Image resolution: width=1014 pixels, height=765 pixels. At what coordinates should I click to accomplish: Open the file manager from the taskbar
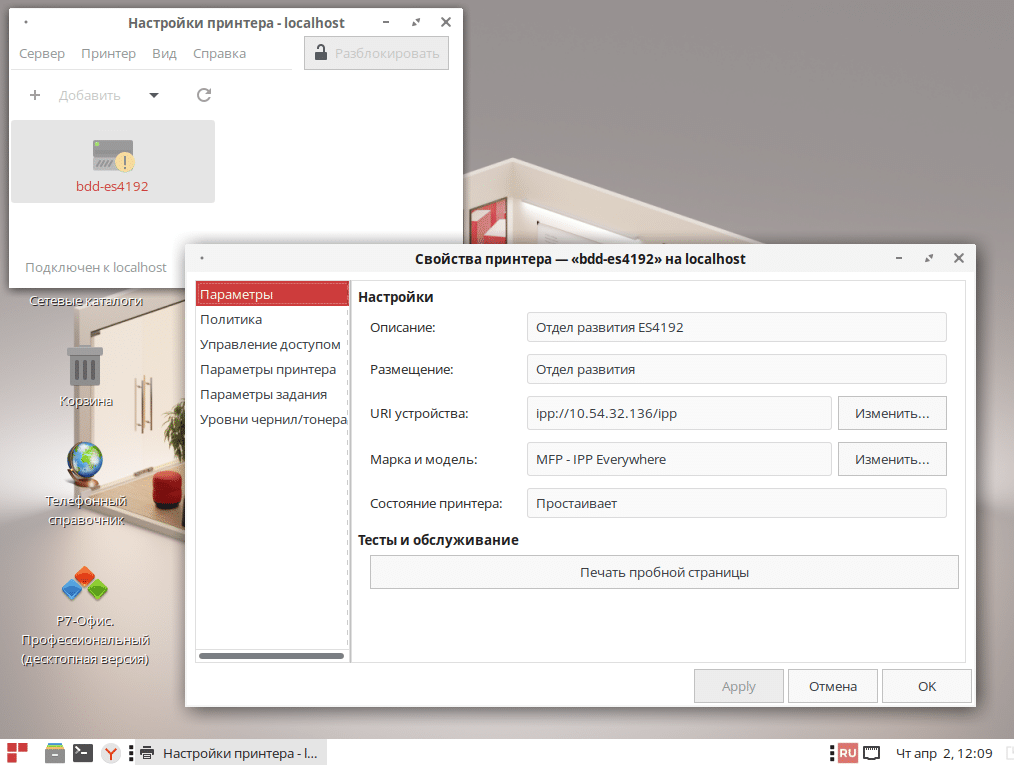tap(54, 752)
